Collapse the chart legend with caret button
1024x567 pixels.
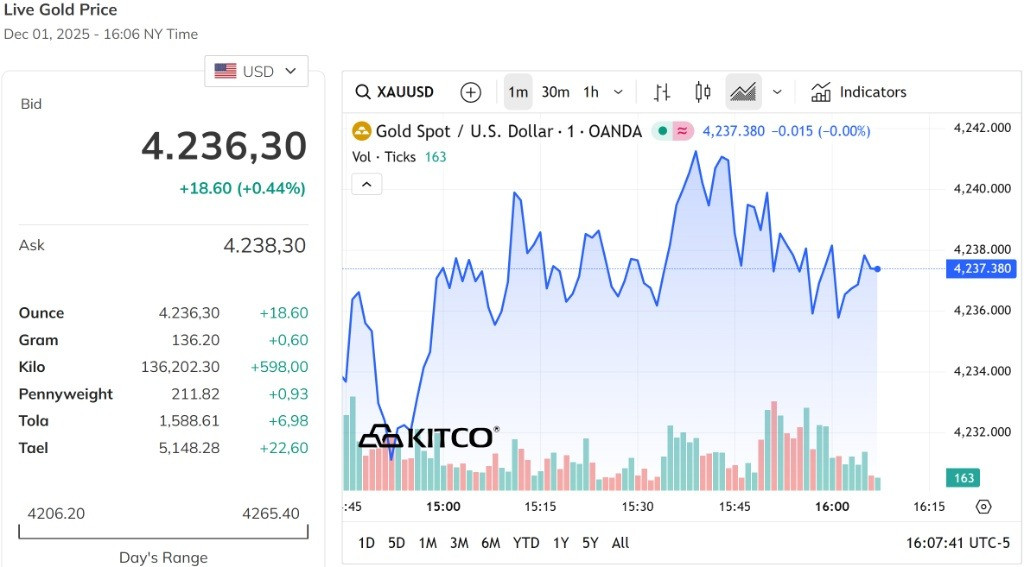(x=367, y=184)
